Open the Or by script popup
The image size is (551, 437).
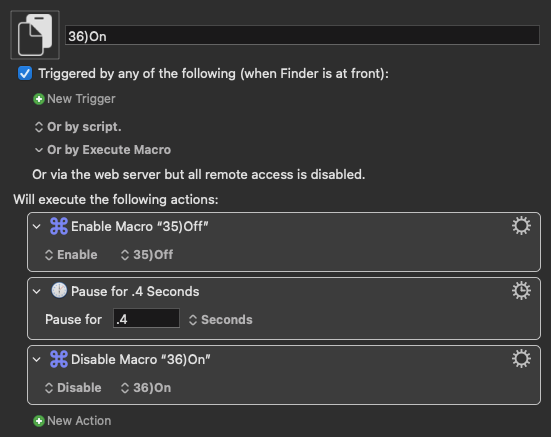(x=78, y=127)
